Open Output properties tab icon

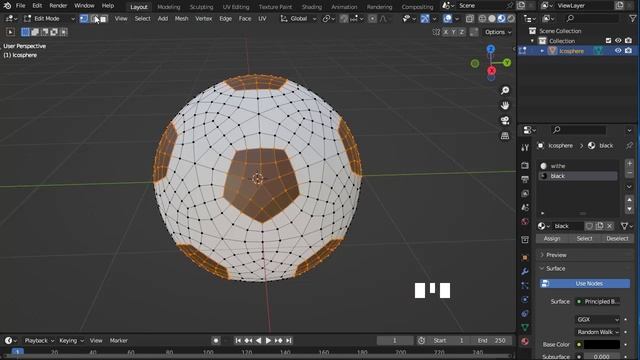[x=525, y=179]
